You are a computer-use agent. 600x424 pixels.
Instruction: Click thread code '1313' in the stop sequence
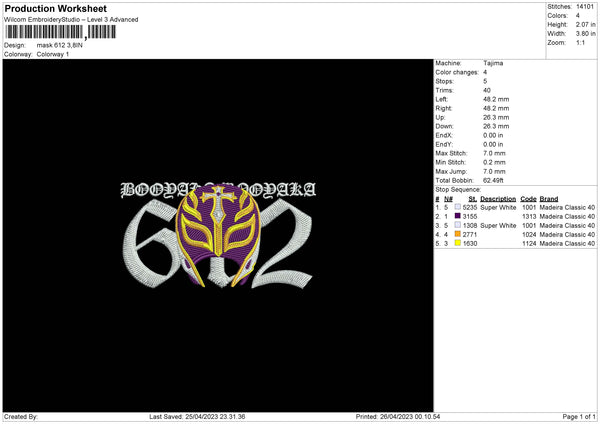pos(529,217)
